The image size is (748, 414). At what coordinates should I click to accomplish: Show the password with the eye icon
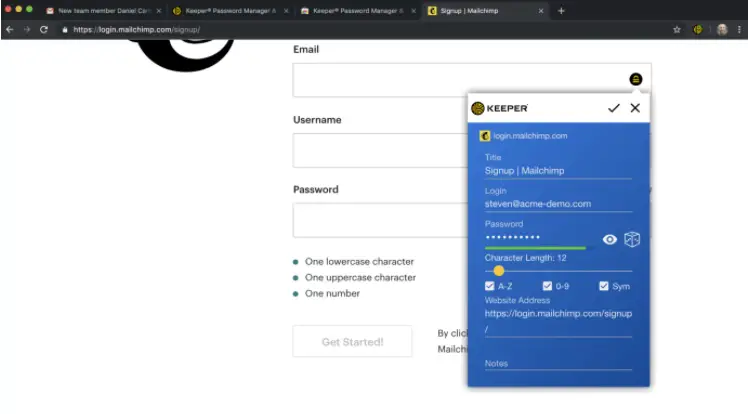[610, 239]
